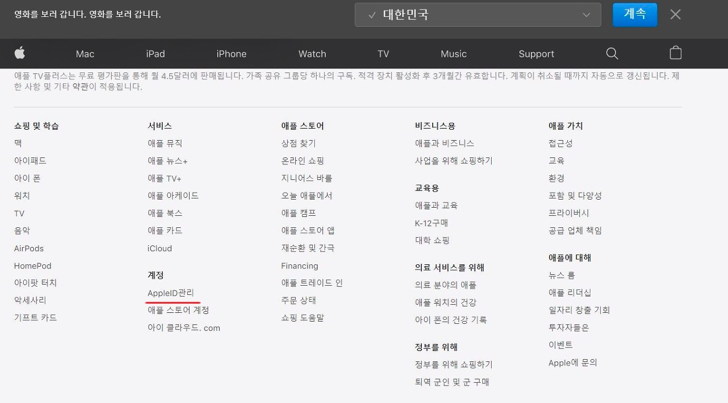This screenshot has height=403, width=728.
Task: Click the 접근성 link
Action: pyautogui.click(x=560, y=143)
